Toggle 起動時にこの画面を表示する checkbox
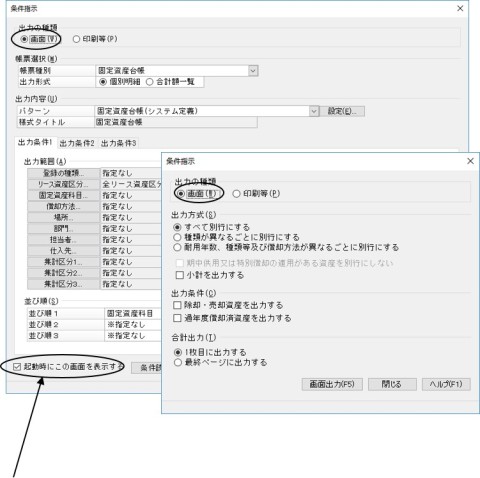 (x=68, y=367)
